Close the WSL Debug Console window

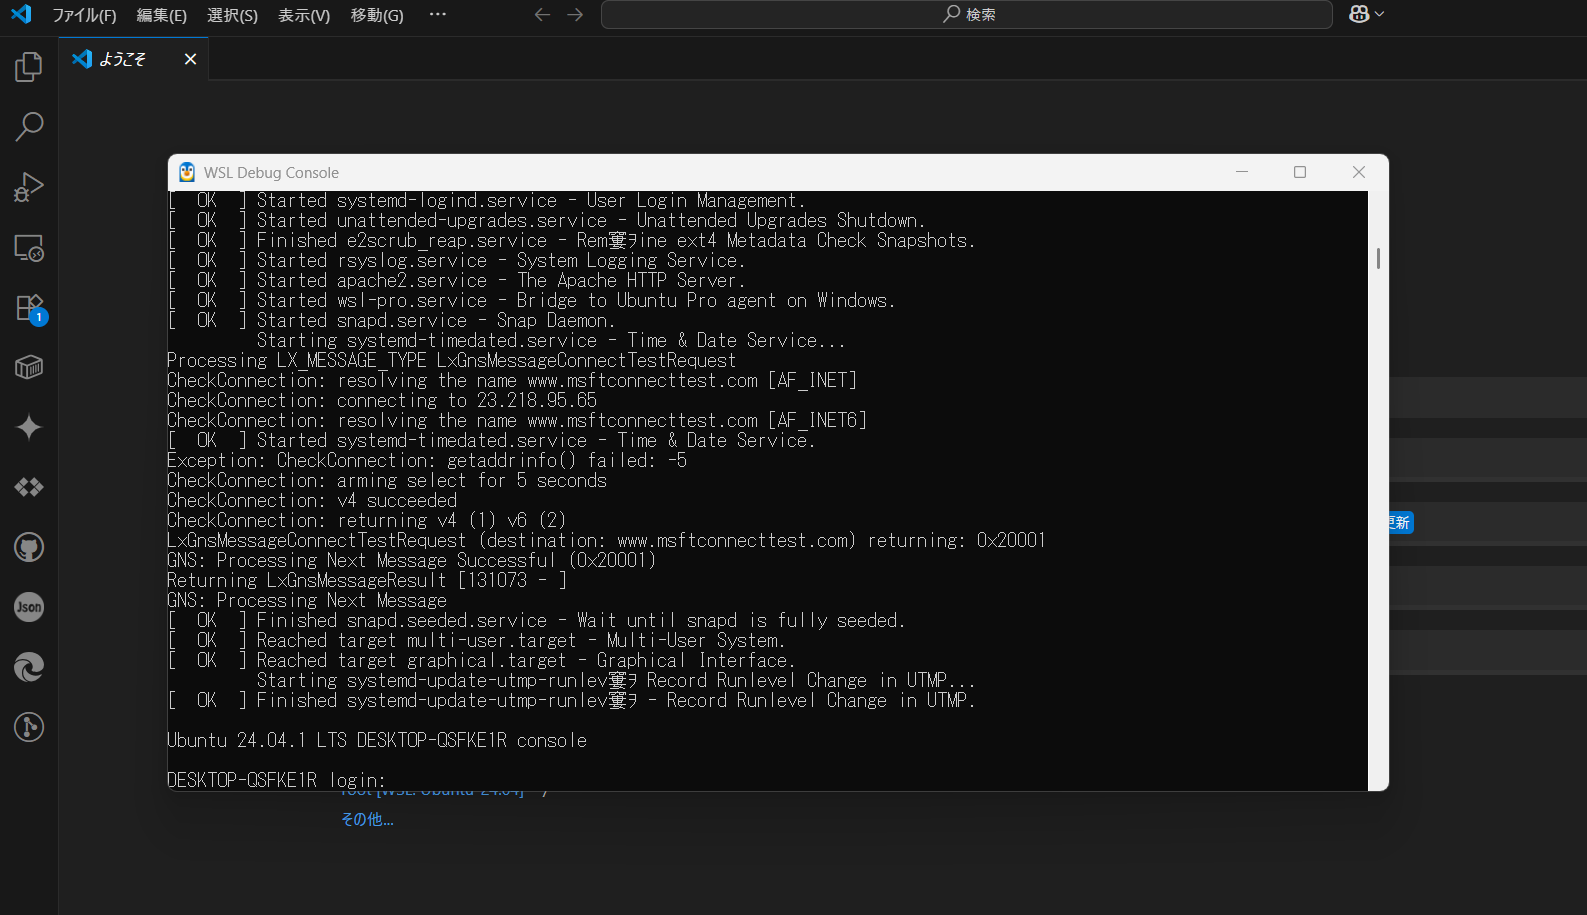pos(1359,172)
